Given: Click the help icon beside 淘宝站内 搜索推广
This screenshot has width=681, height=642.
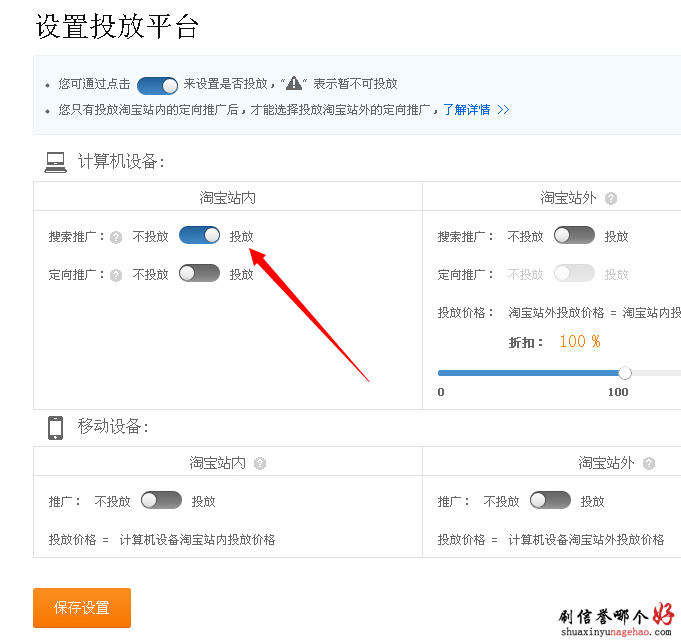Looking at the screenshot, I should coord(116,237).
